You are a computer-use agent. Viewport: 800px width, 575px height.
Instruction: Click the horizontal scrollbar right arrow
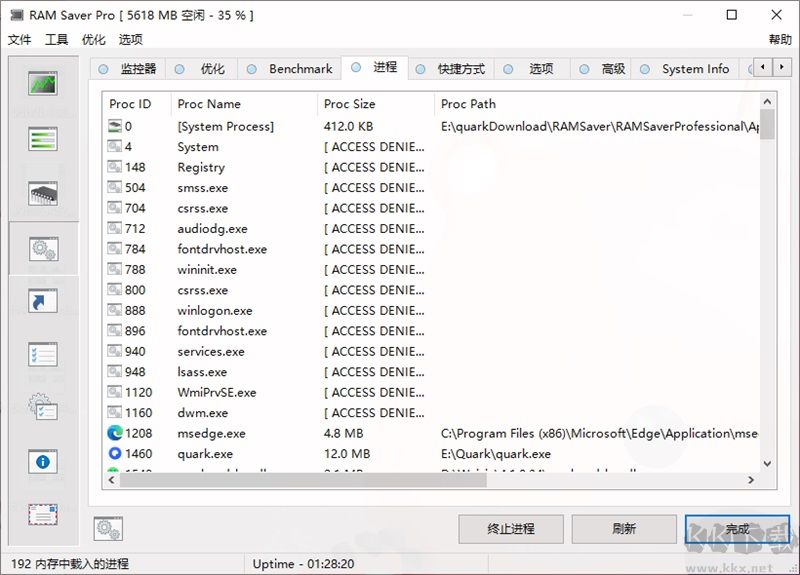coord(751,480)
